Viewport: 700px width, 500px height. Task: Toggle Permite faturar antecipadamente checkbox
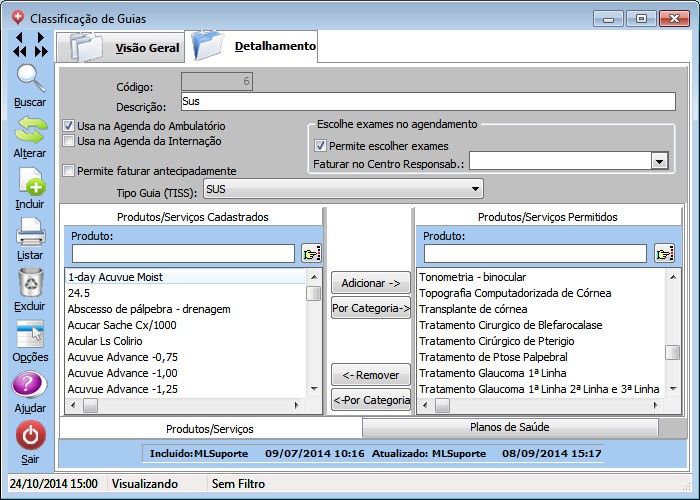(x=69, y=171)
